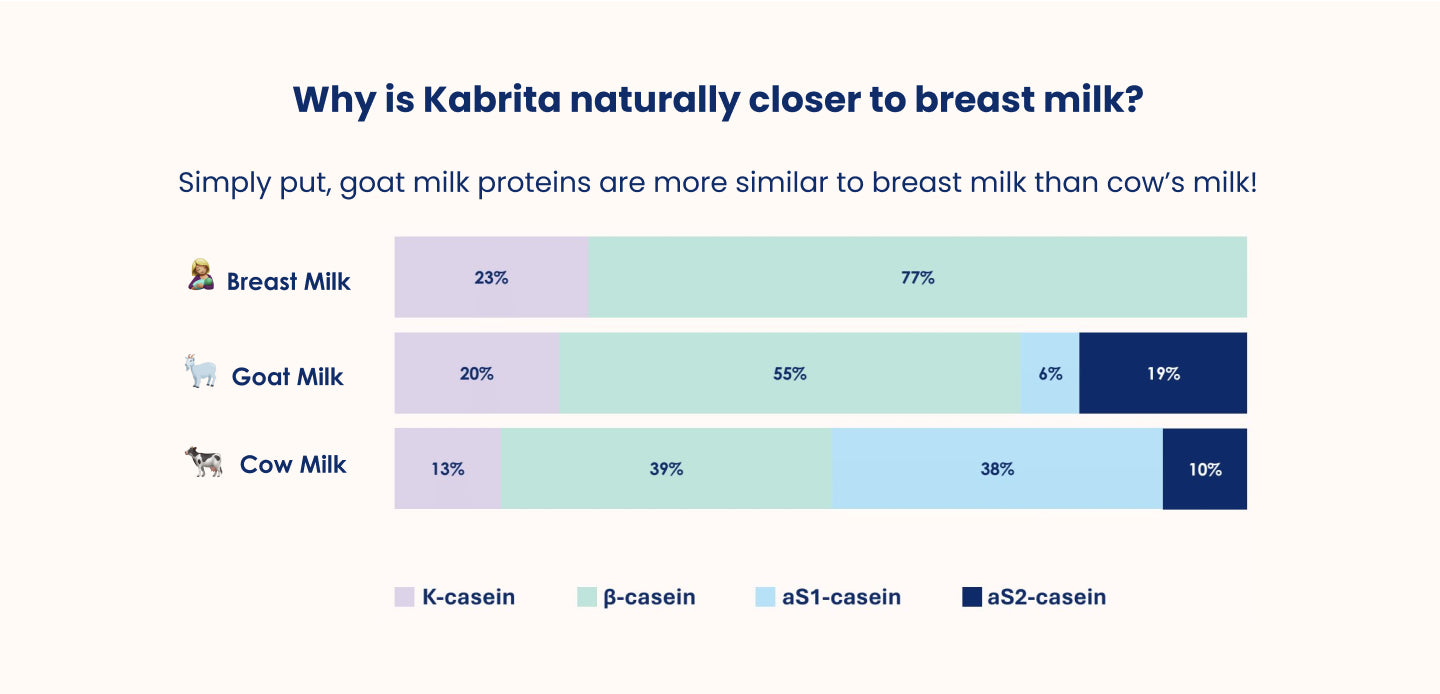Click the dark 19% Goat Milk segment
The image size is (1440, 694).
(x=1163, y=374)
